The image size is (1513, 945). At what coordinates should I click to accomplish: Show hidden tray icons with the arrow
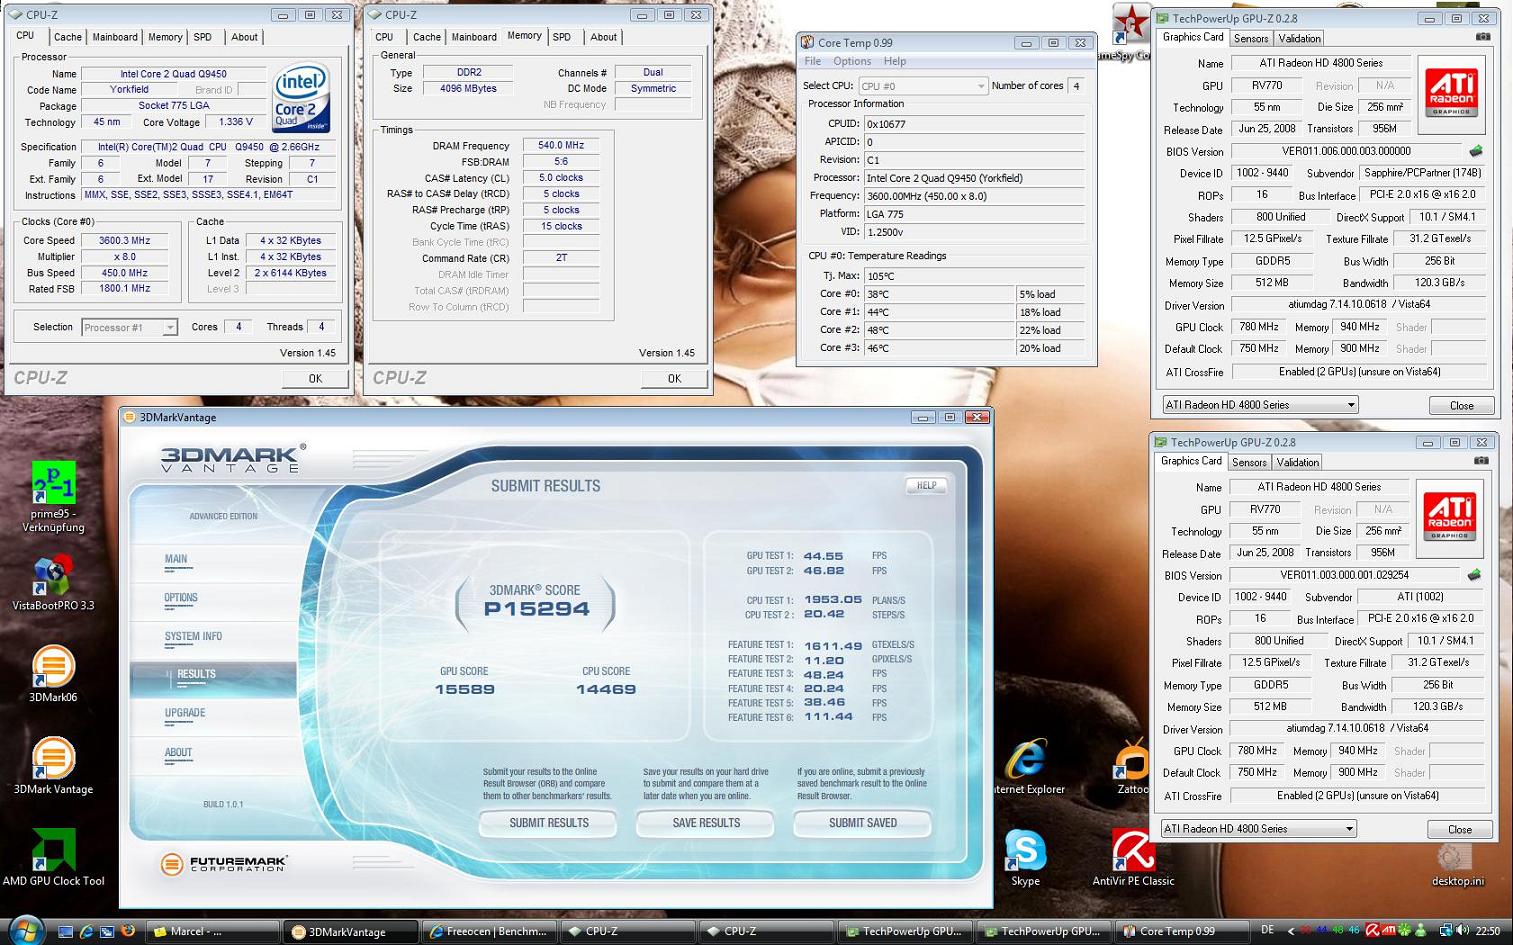tap(1290, 931)
